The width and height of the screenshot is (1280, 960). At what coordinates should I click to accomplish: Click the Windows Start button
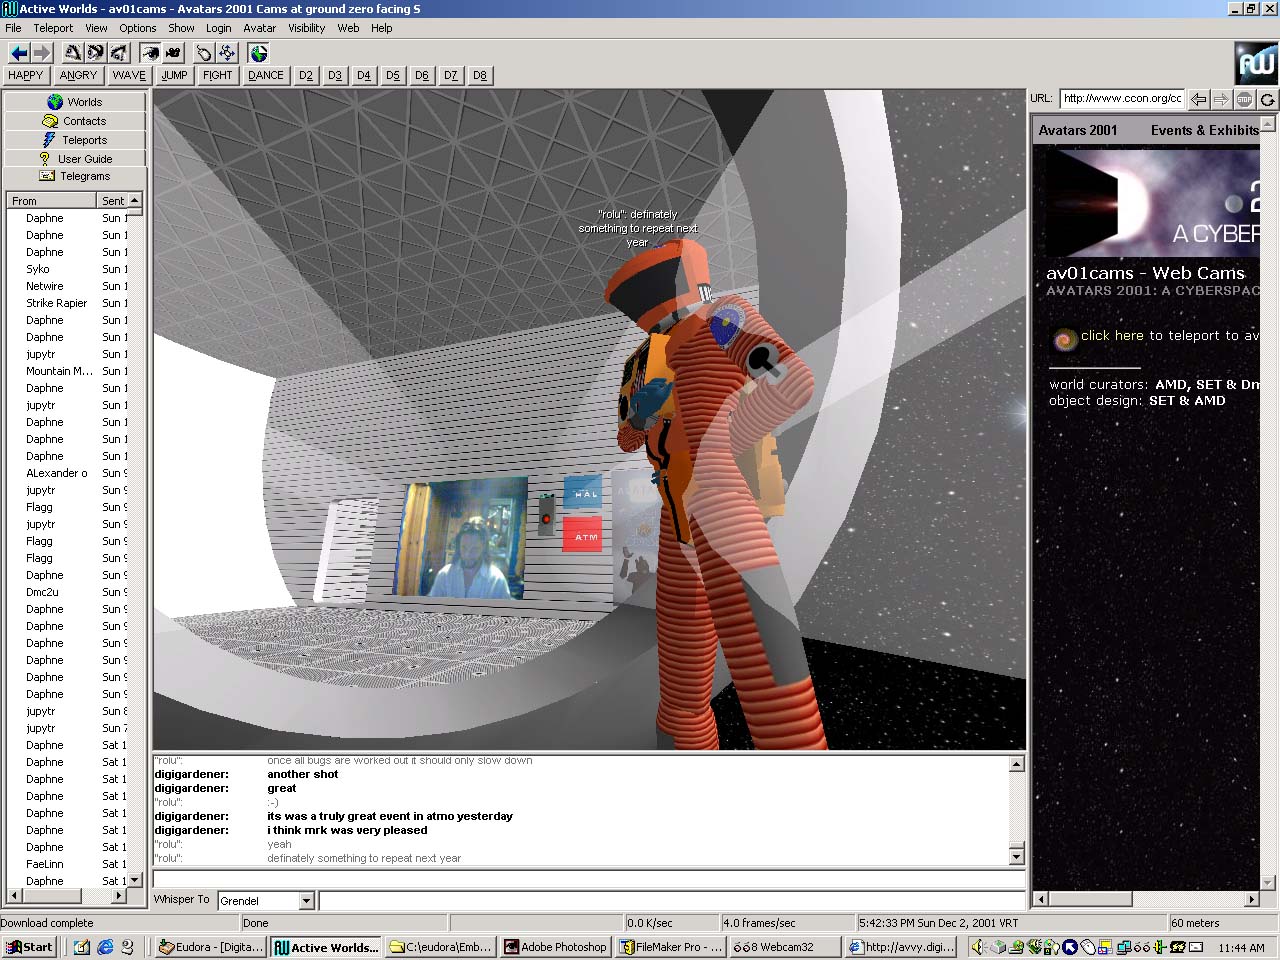[29, 947]
